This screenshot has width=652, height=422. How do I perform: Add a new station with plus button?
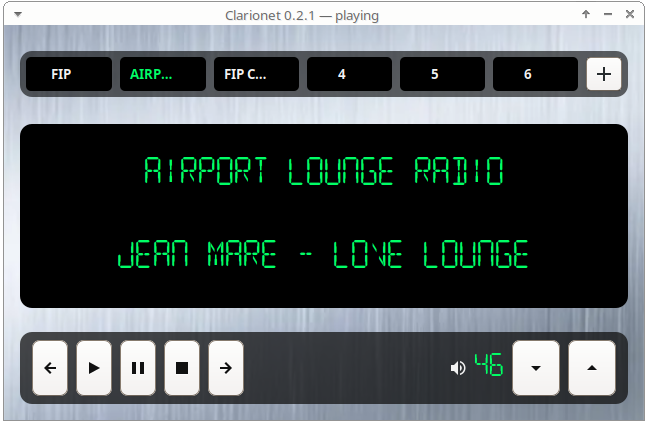604,74
